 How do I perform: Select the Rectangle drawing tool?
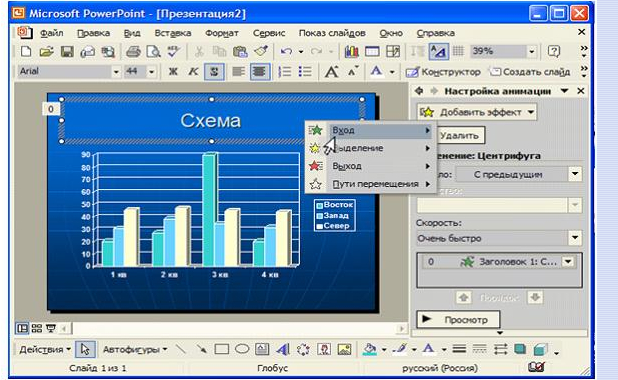(x=222, y=349)
